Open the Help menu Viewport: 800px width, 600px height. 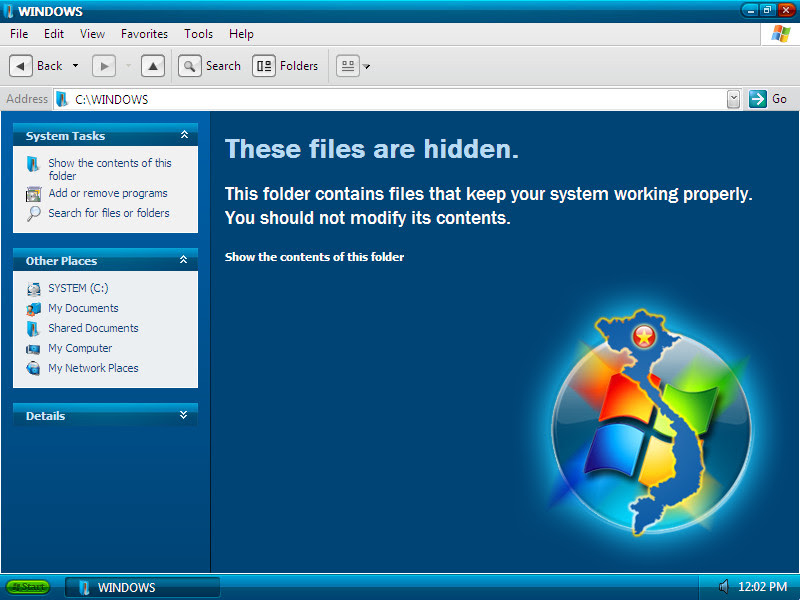(x=241, y=34)
